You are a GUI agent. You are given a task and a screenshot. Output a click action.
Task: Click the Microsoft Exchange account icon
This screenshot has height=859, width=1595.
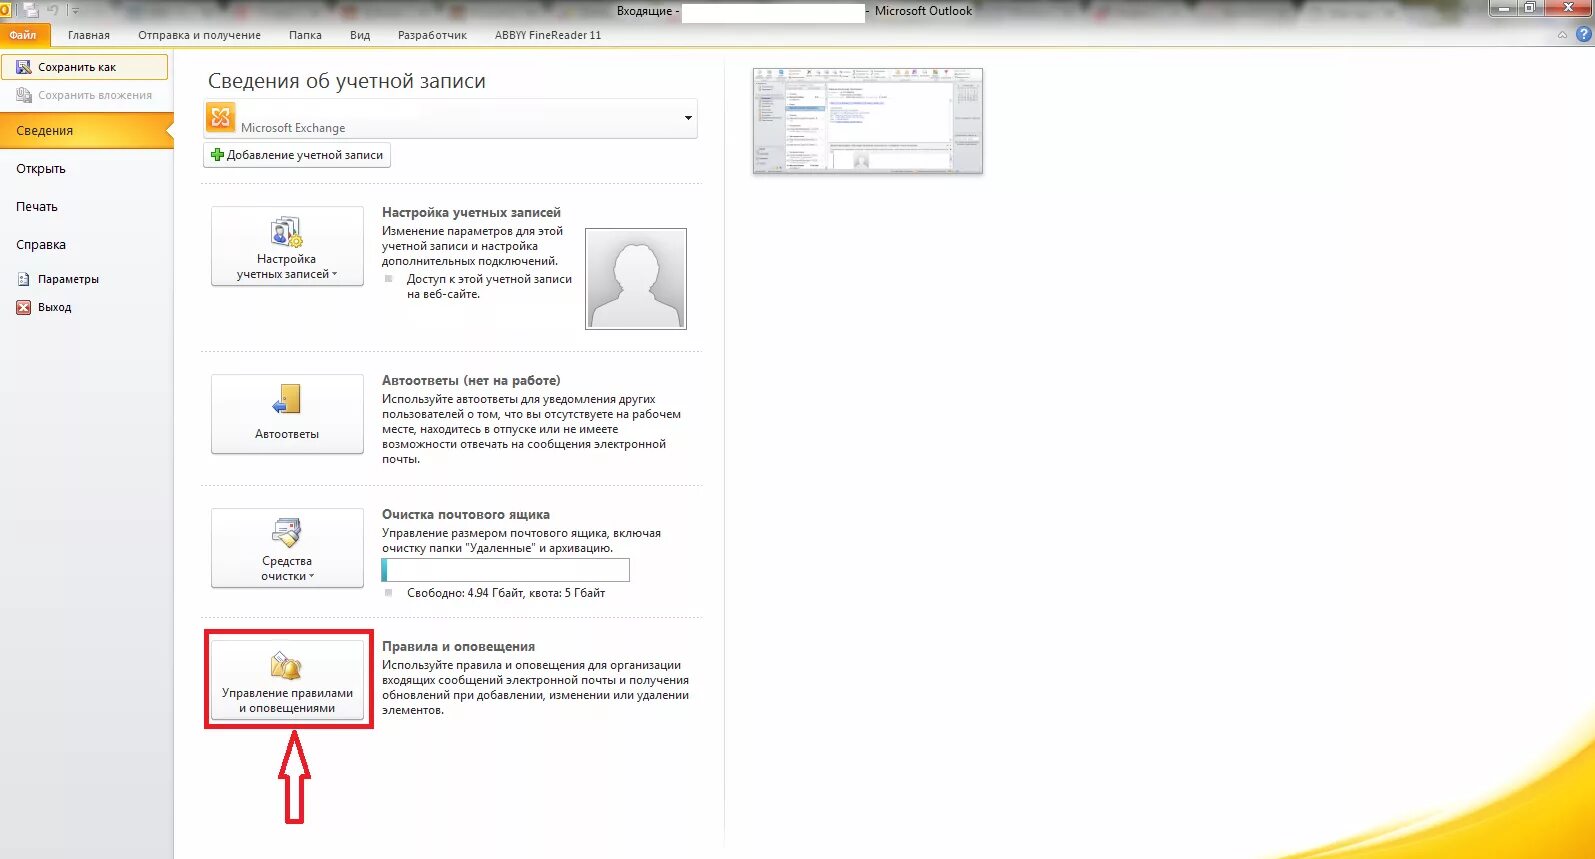pos(220,118)
